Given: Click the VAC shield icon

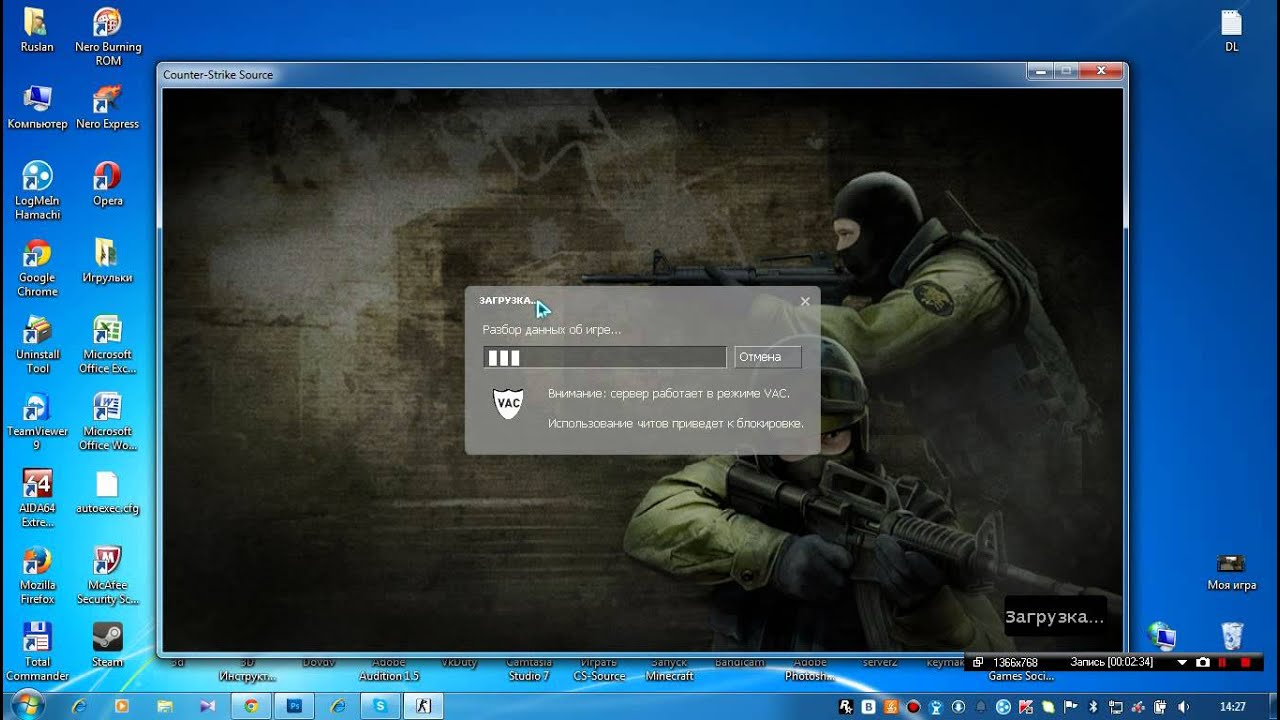Looking at the screenshot, I should 509,402.
